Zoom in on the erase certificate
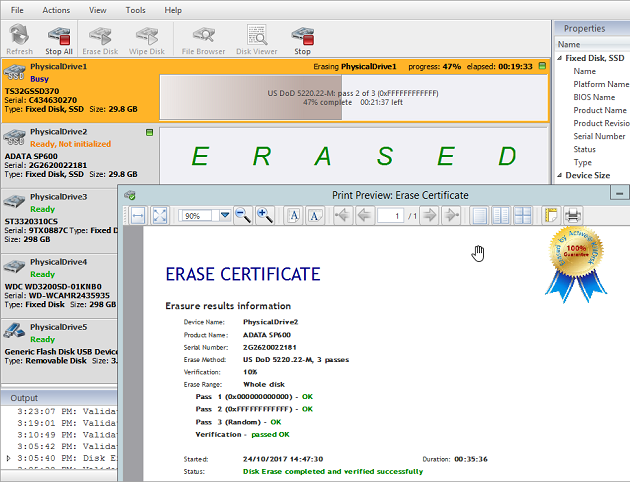 coord(265,215)
